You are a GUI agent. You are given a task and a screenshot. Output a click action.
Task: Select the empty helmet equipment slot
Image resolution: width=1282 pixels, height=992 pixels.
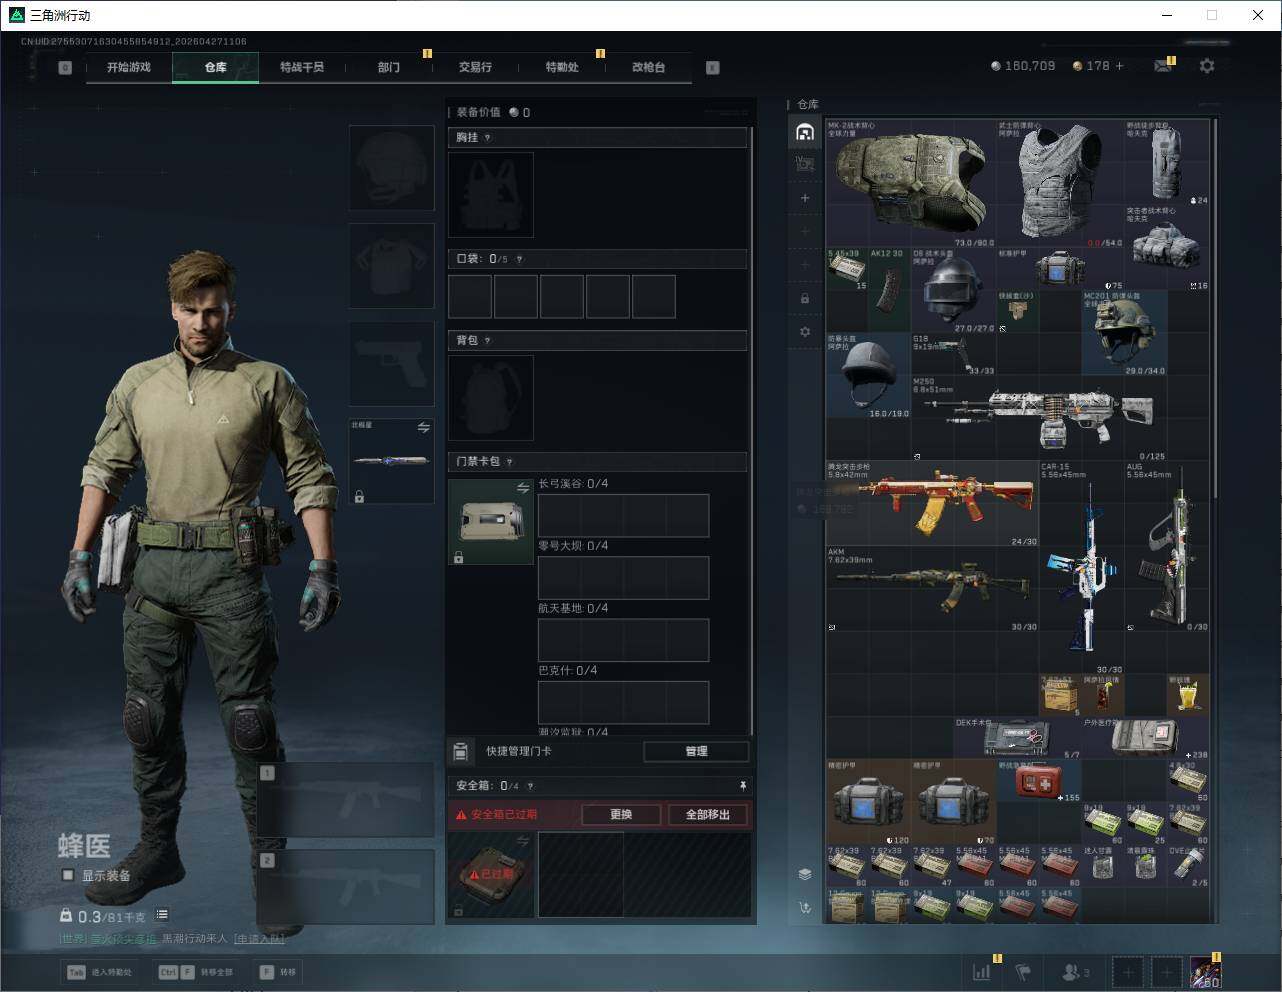(391, 168)
